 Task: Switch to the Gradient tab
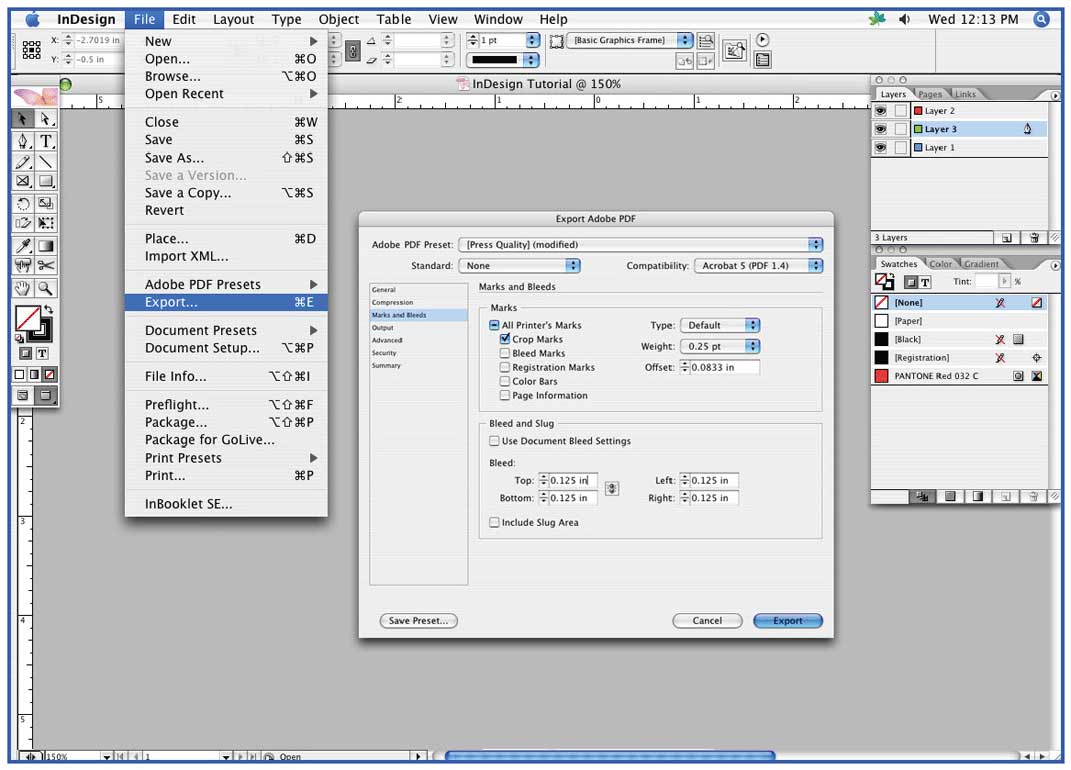click(981, 264)
